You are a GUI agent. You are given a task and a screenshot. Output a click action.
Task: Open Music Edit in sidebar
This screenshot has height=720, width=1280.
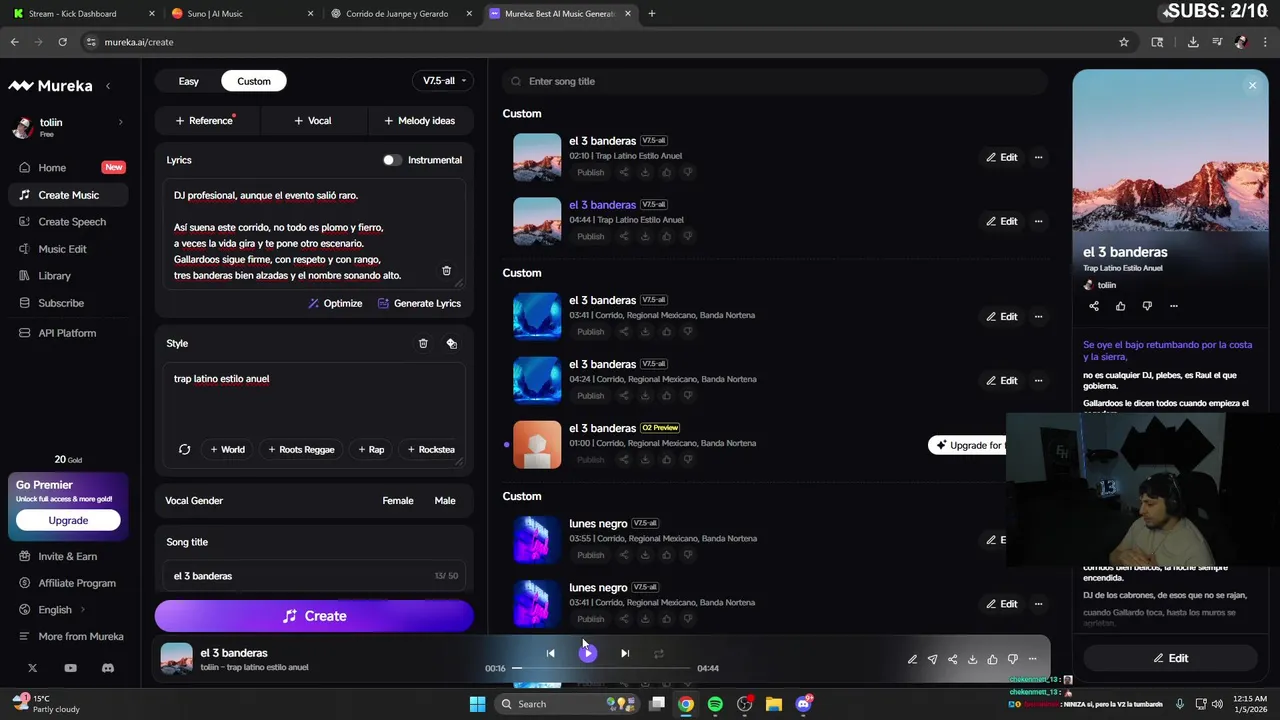(62, 249)
